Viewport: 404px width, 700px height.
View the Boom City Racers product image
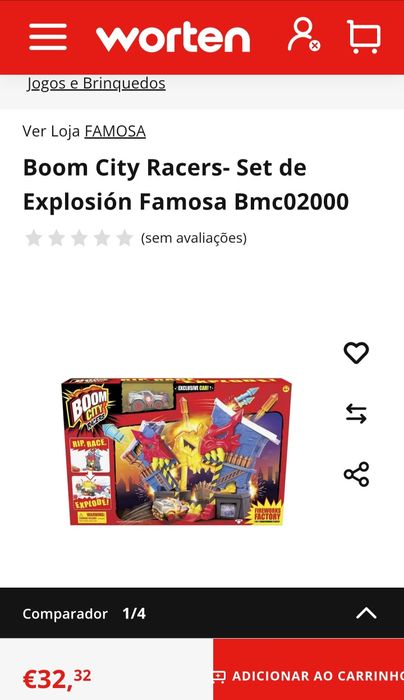(177, 451)
